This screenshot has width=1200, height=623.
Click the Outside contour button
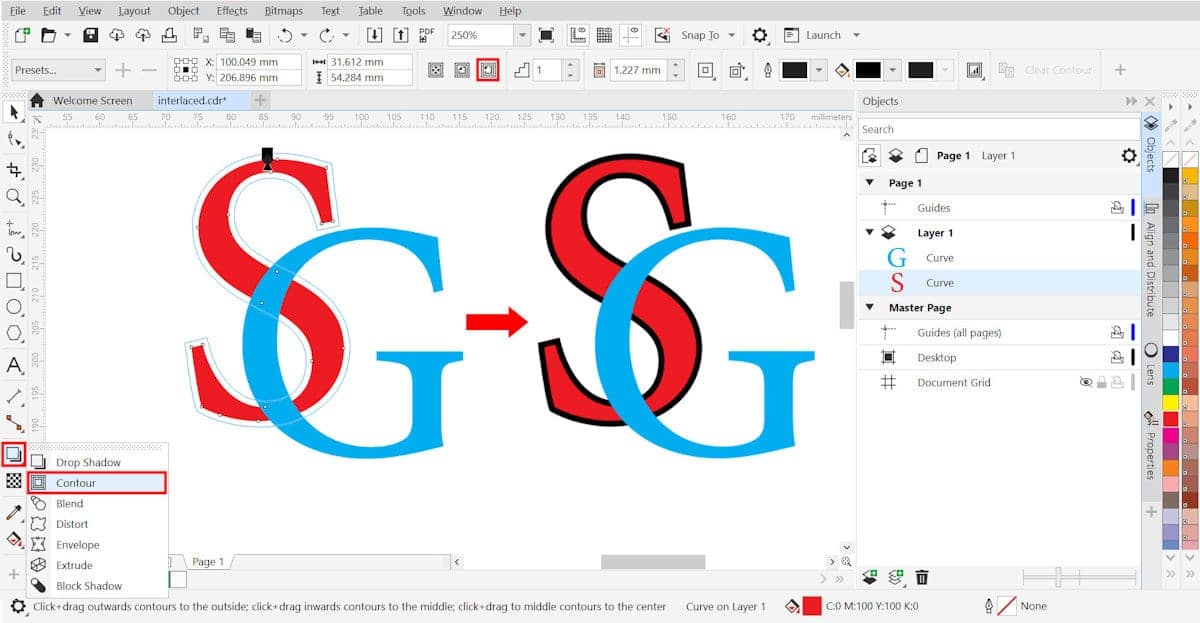pyautogui.click(x=488, y=70)
